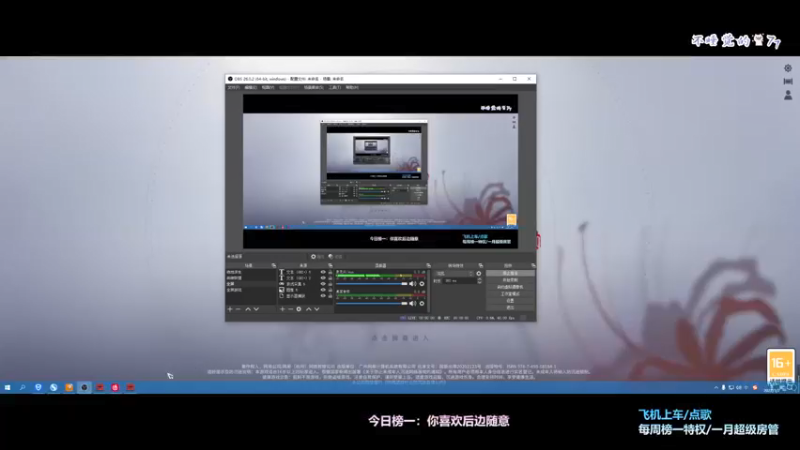Open the 场景集合(S) menu in OBS
This screenshot has height=450, width=800.
pos(314,88)
